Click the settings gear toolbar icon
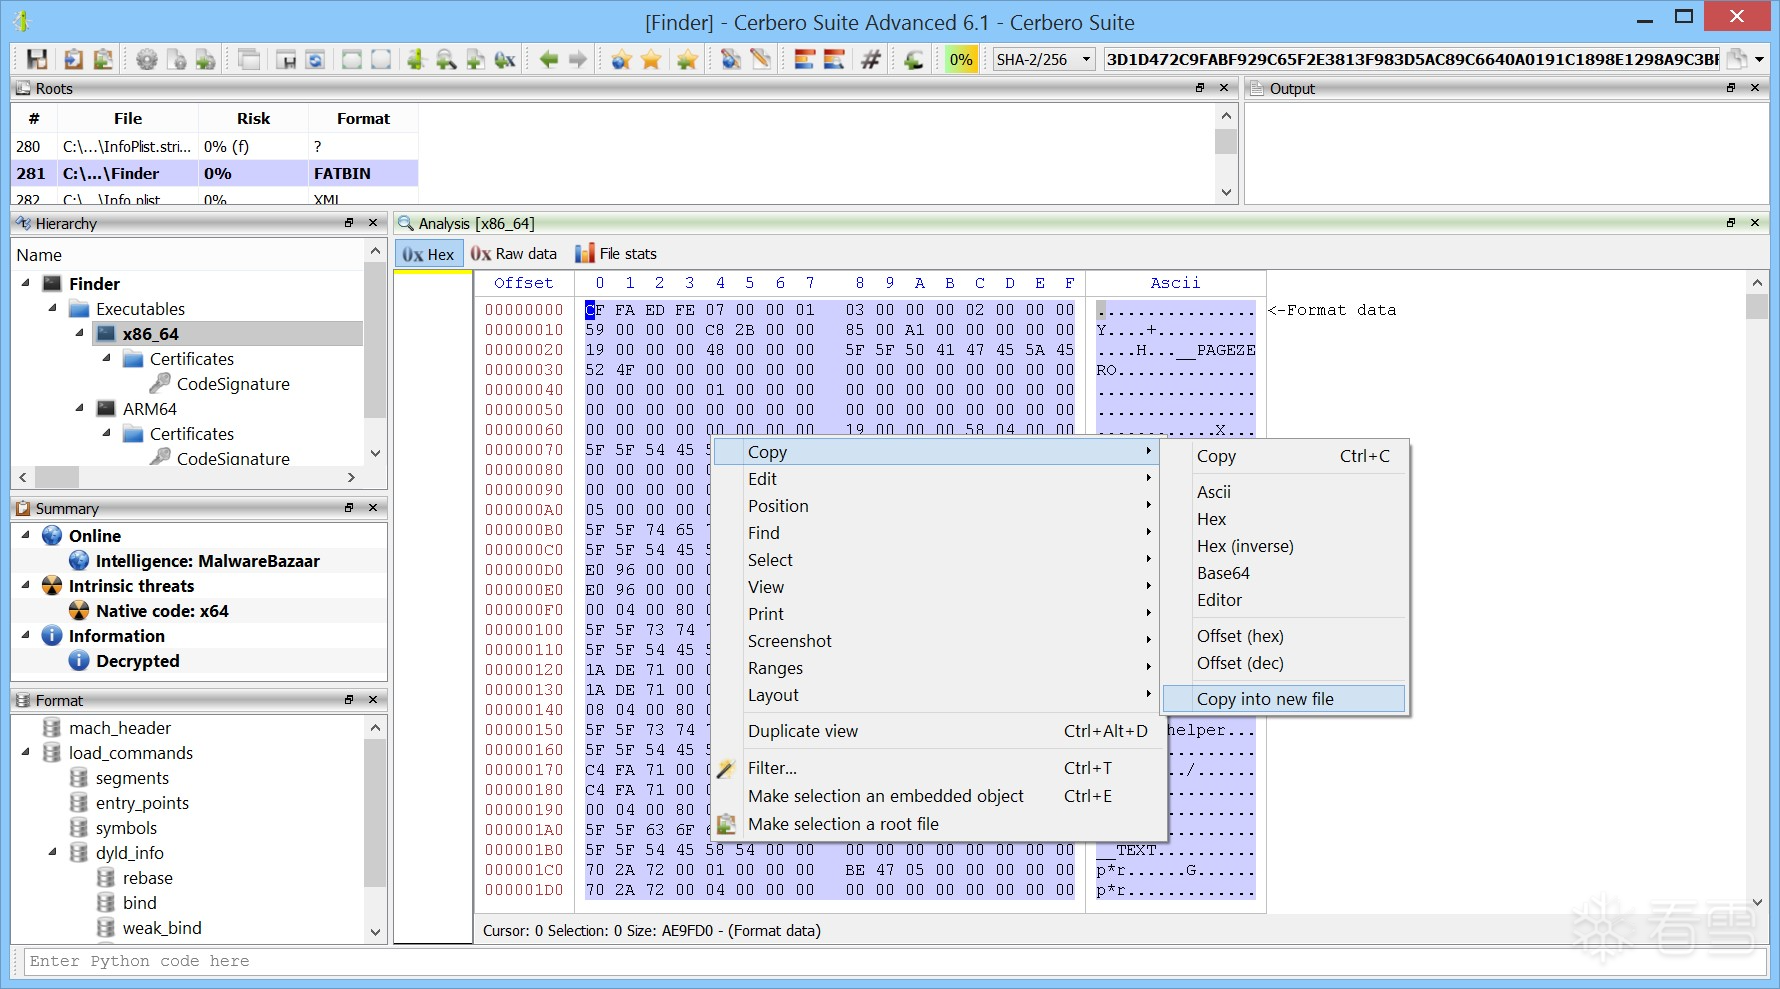Image resolution: width=1780 pixels, height=989 pixels. point(147,60)
